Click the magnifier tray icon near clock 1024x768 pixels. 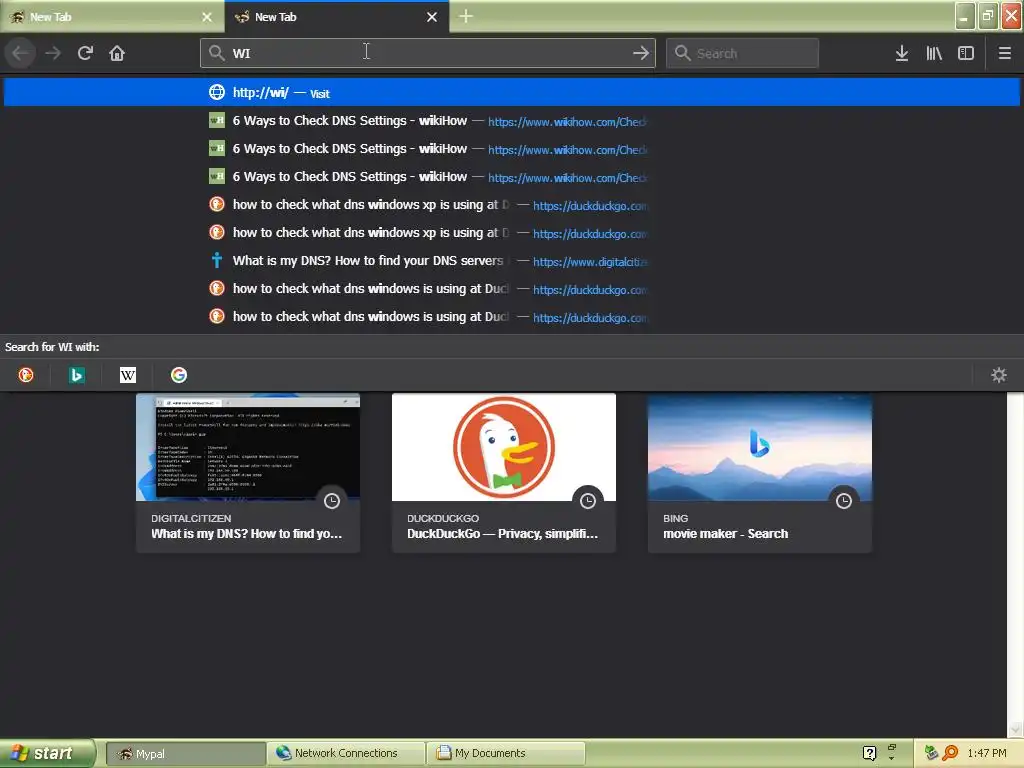(x=950, y=753)
